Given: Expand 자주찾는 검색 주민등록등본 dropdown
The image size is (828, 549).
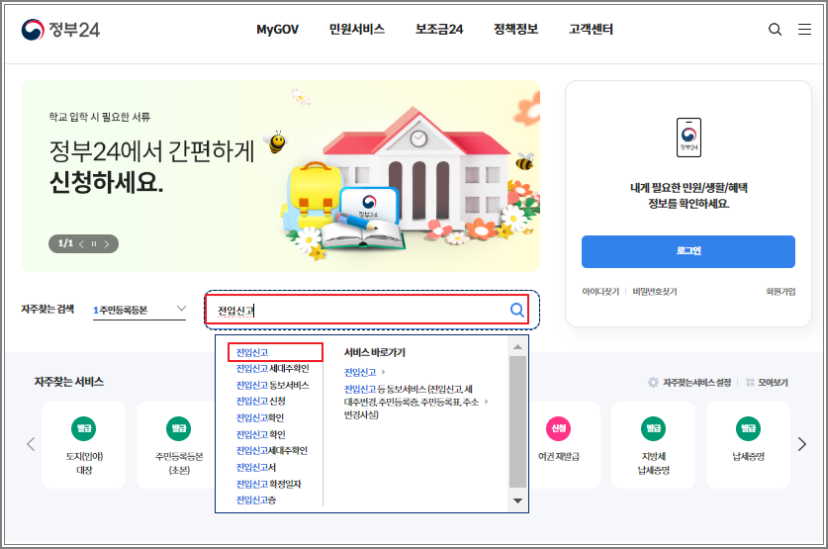Looking at the screenshot, I should tap(139, 310).
